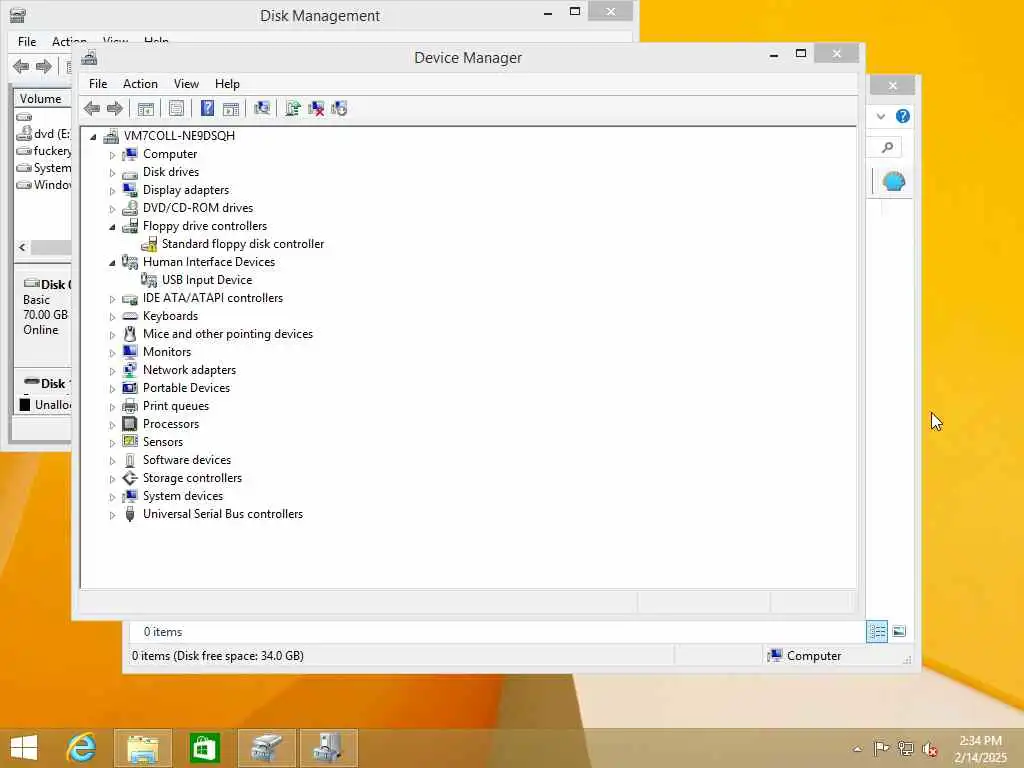The image size is (1024, 768).
Task: Open Device Manager's File menu
Action: 98,84
